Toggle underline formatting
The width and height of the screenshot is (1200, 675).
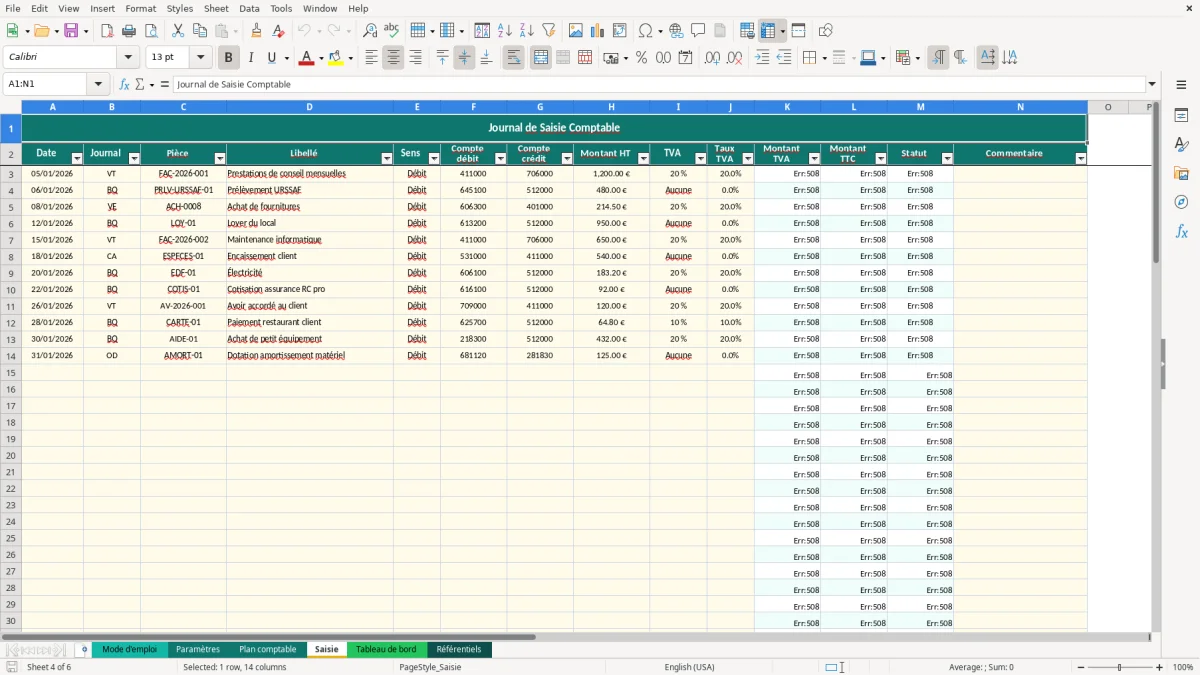pyautogui.click(x=271, y=58)
